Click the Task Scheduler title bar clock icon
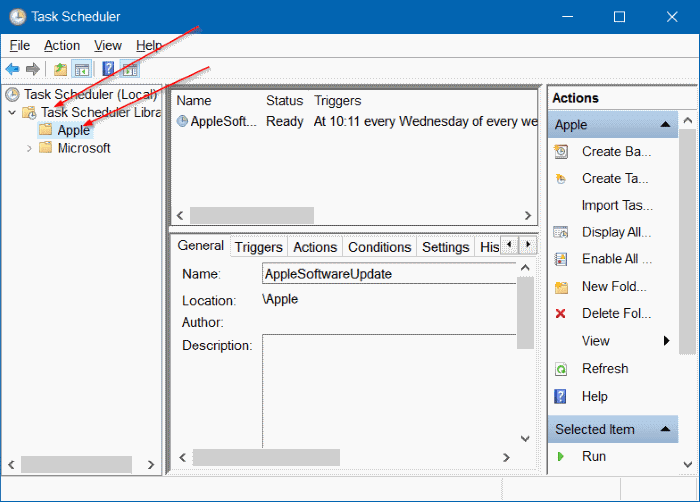Screen dimensions: 700x502 pyautogui.click(x=18, y=17)
